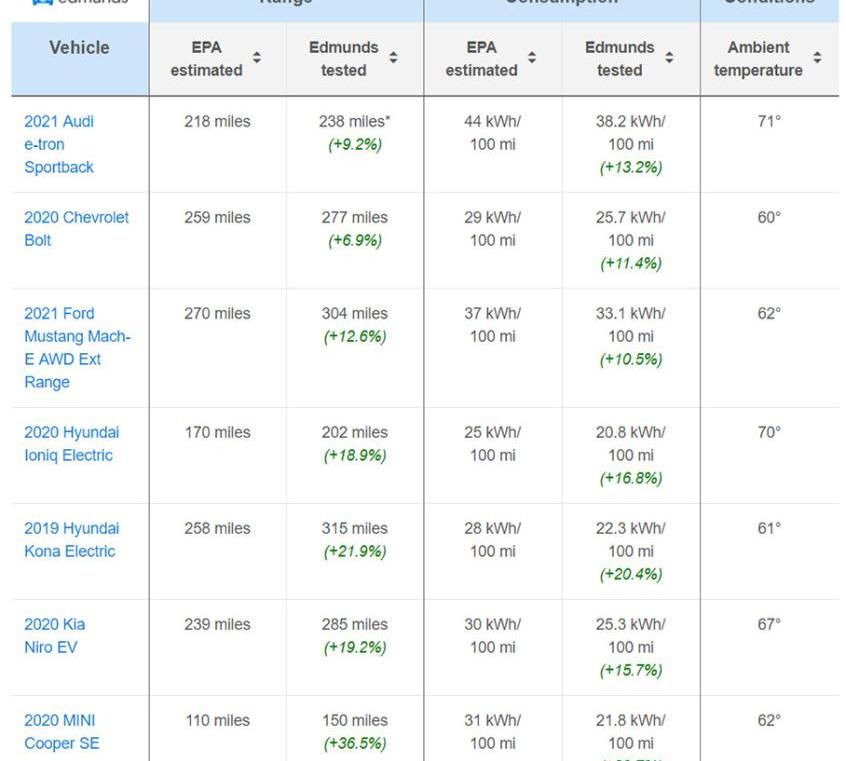Select the '285 miles' cell
This screenshot has height=761, width=846.
354,624
